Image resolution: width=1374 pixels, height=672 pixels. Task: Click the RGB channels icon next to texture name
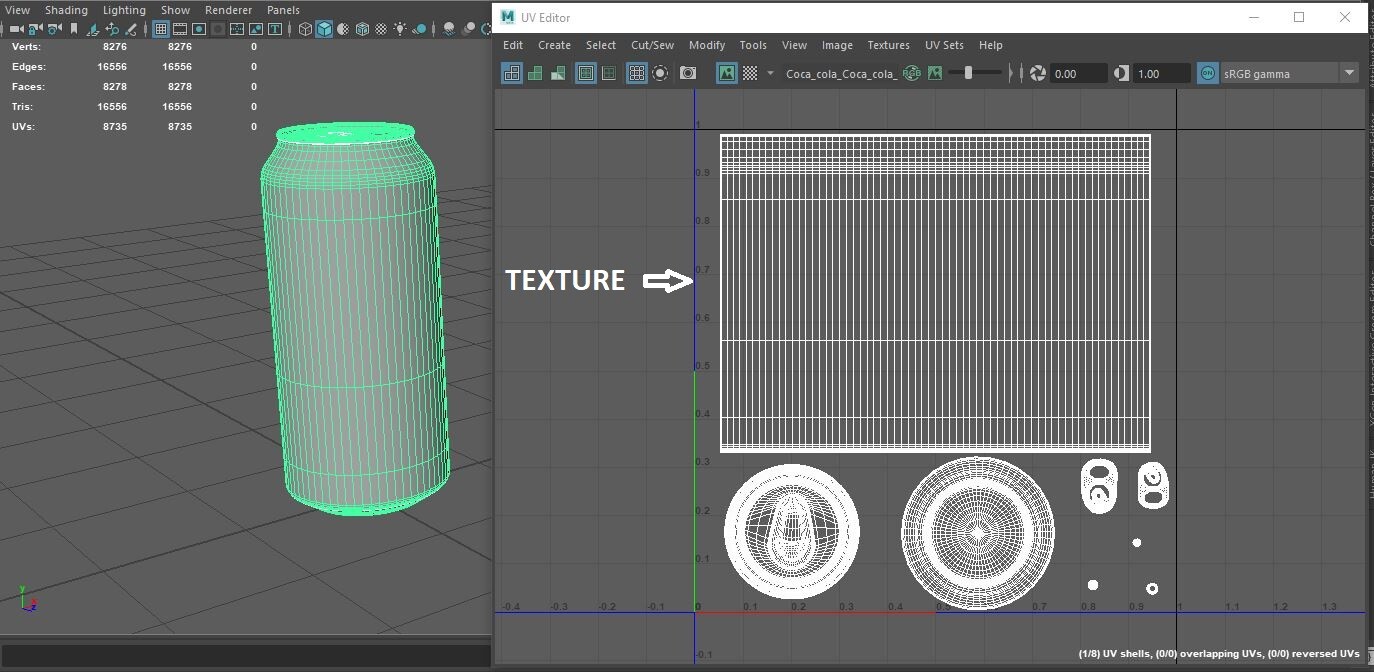910,72
